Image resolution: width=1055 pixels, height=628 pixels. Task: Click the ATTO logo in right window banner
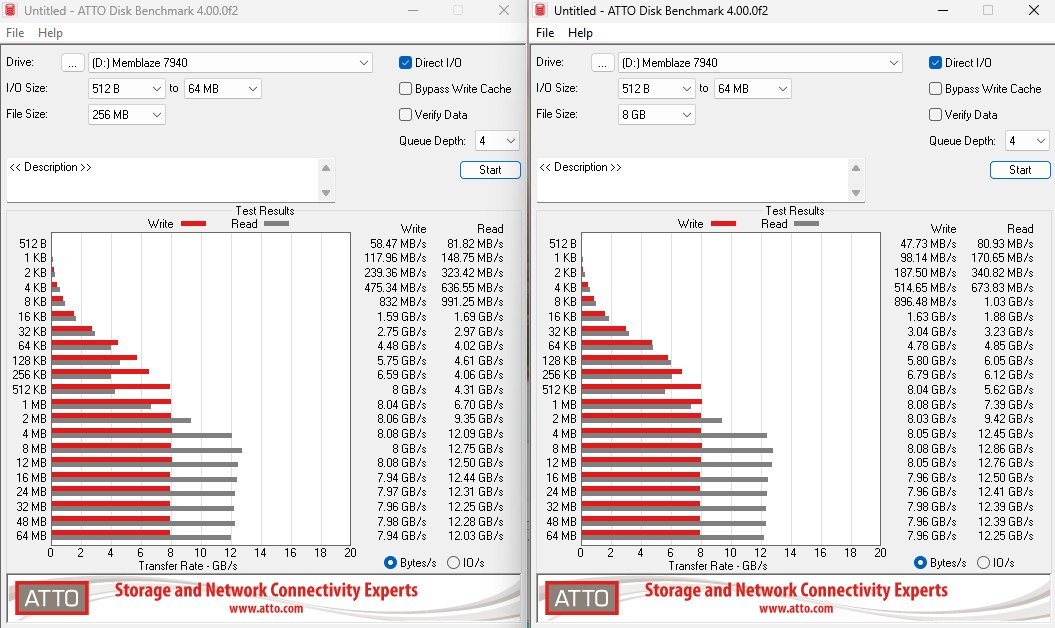pos(581,598)
